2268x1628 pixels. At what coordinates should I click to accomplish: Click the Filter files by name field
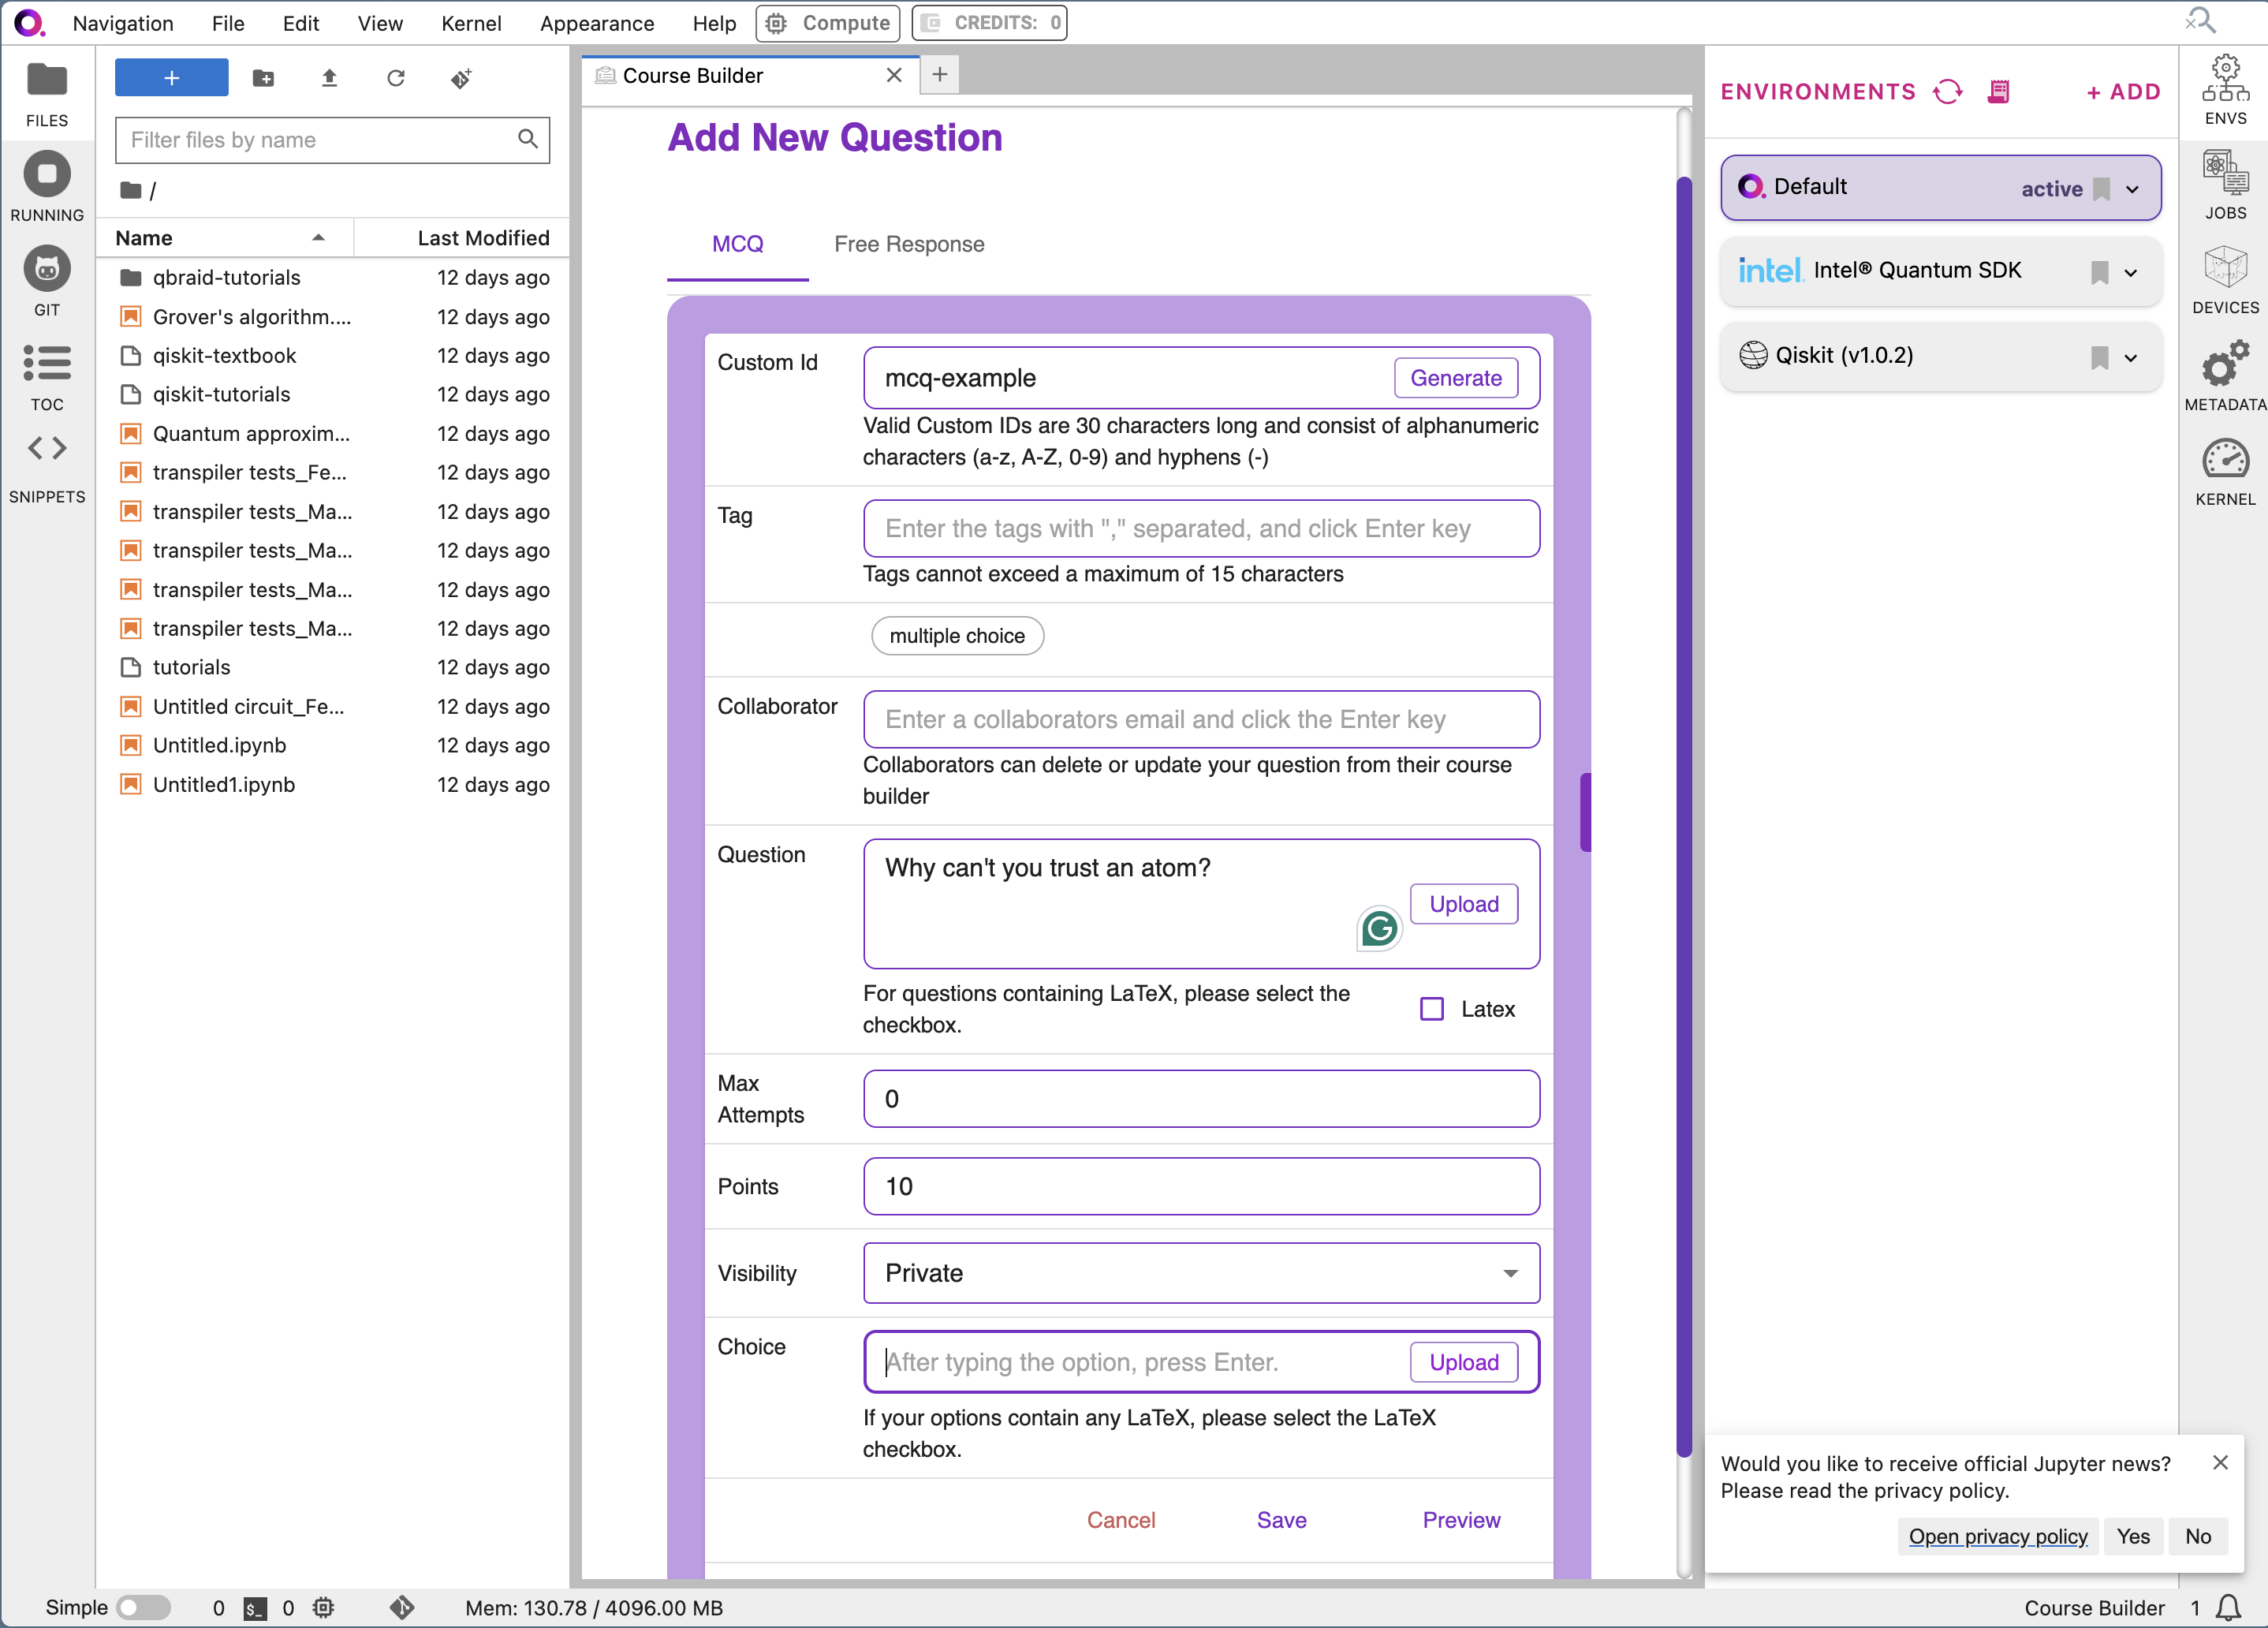[332, 140]
